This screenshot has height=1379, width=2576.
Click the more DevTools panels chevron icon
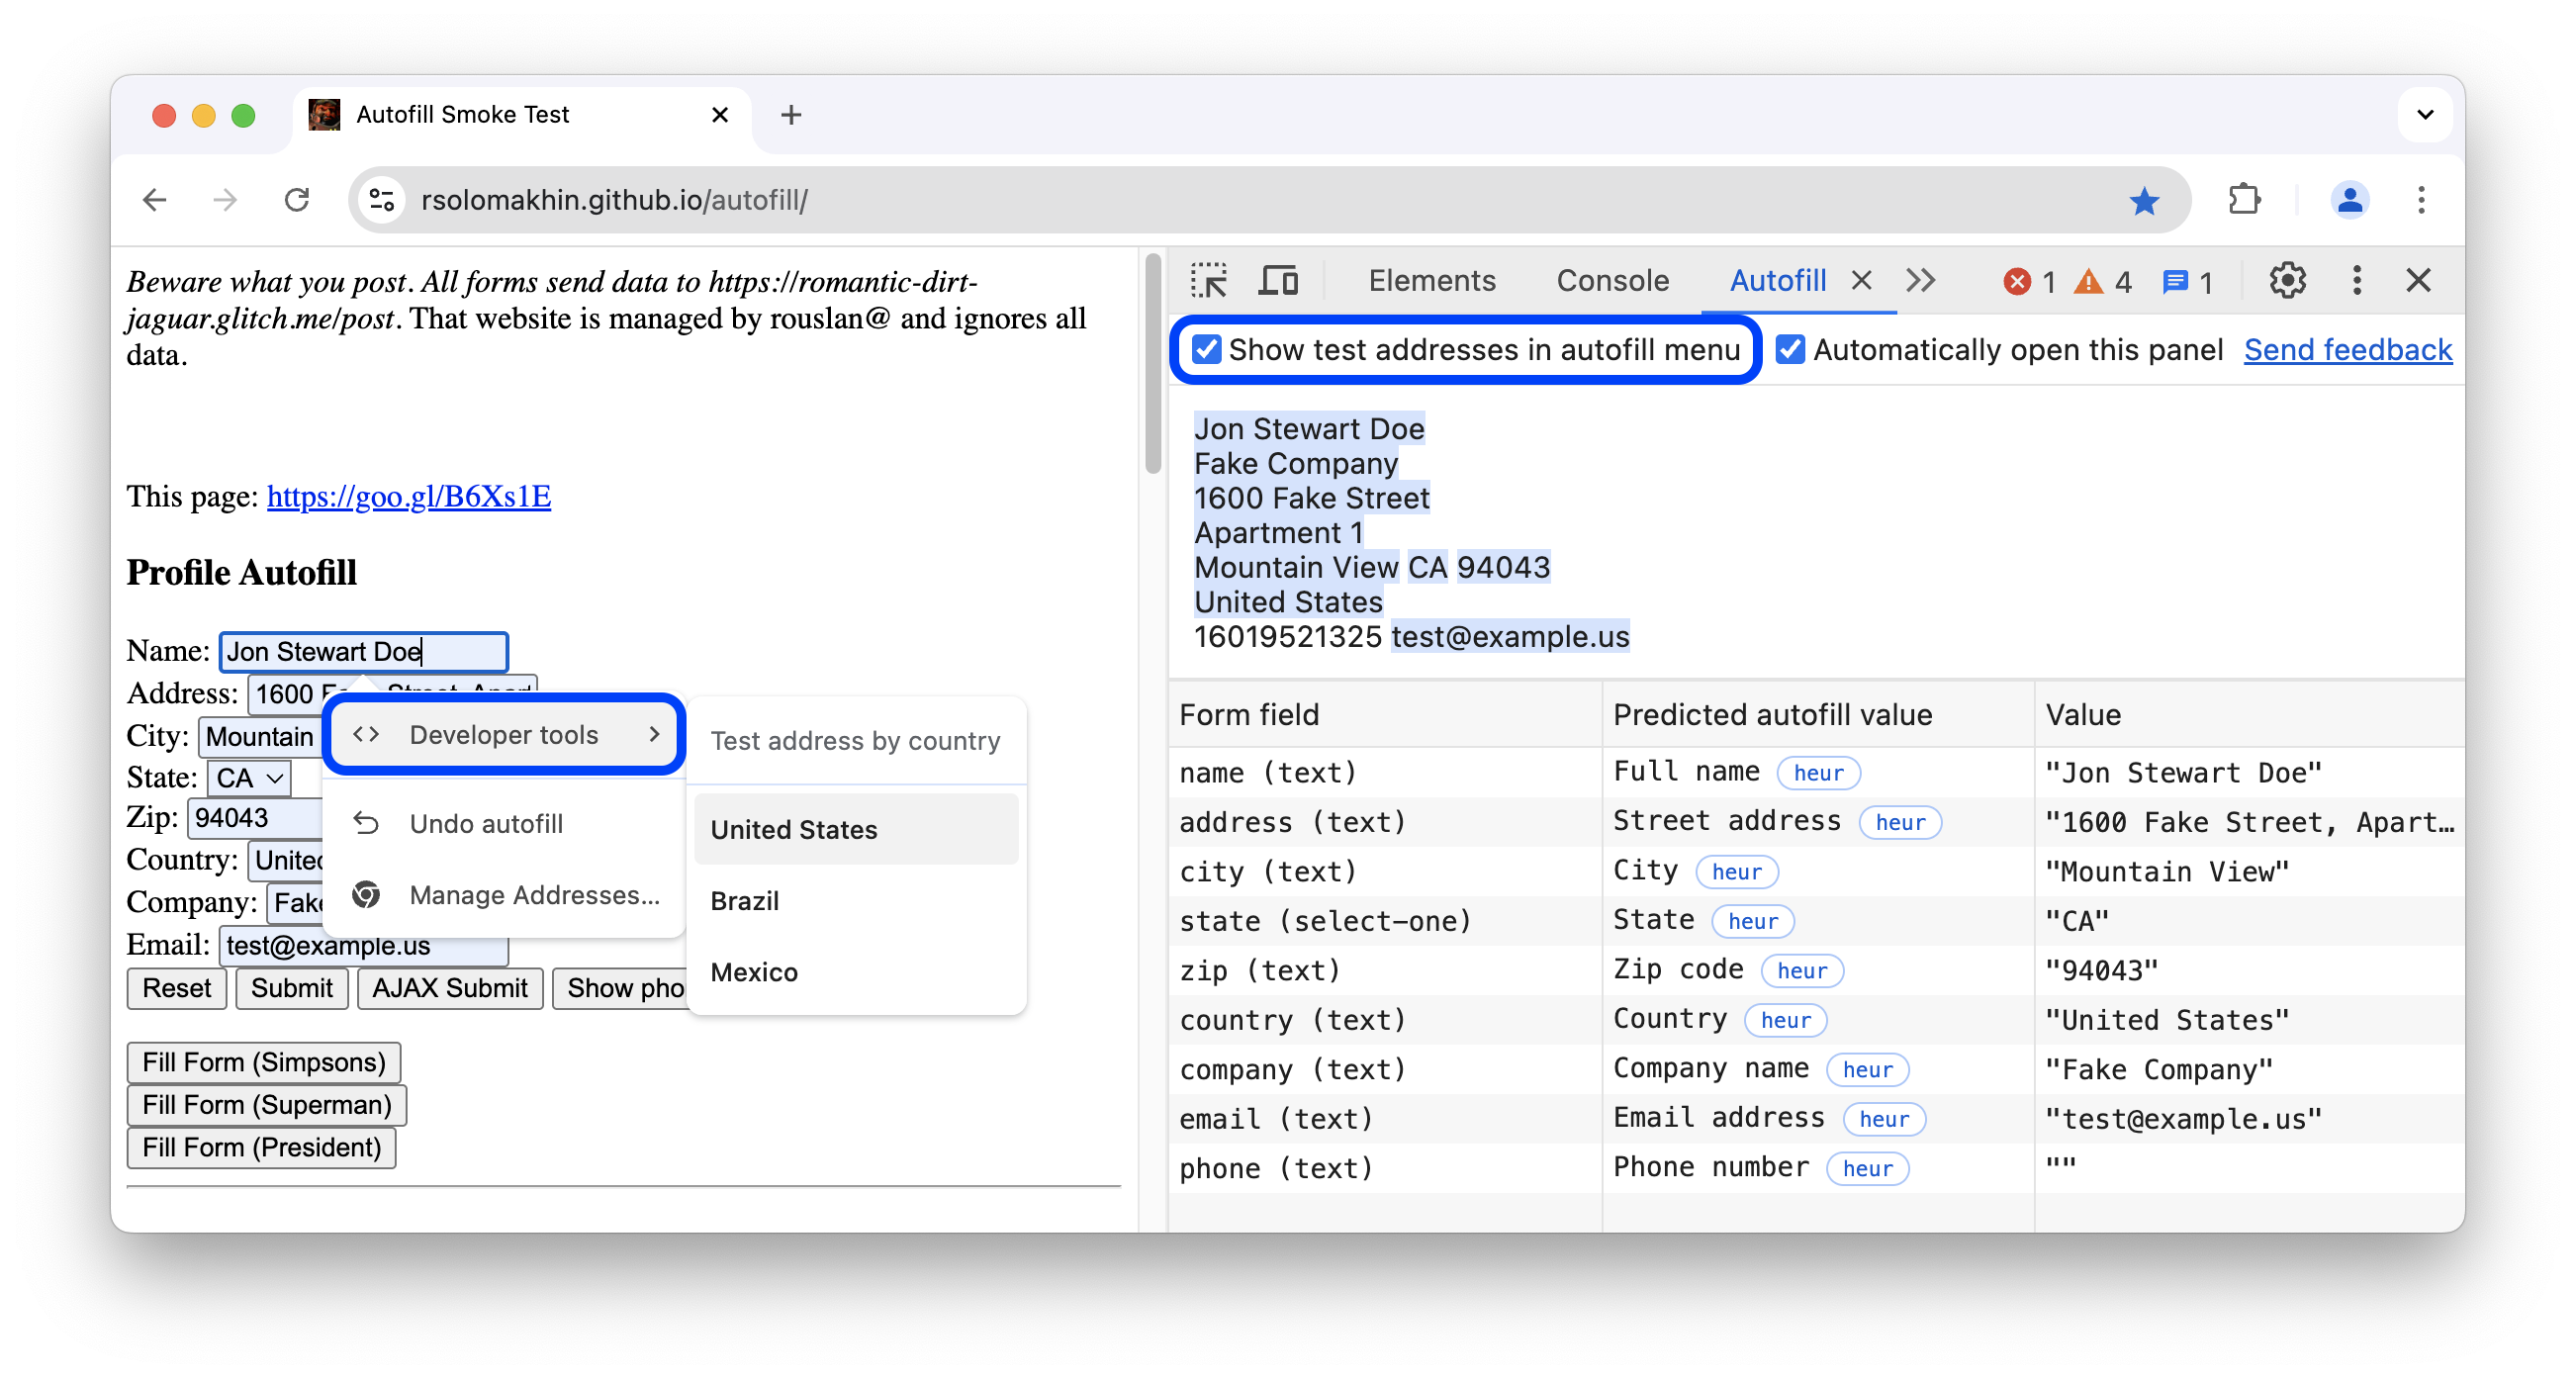[1918, 278]
